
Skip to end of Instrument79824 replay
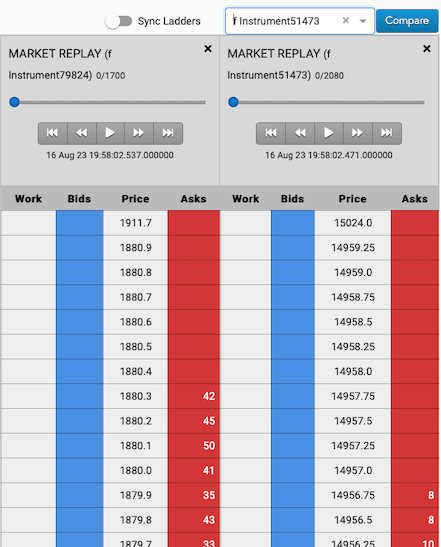(168, 133)
